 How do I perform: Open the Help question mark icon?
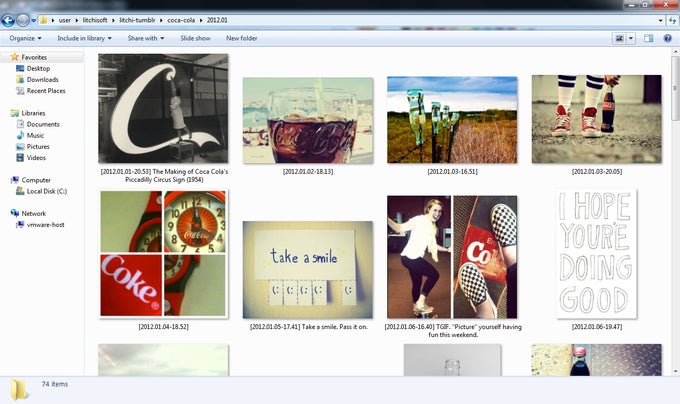point(667,39)
